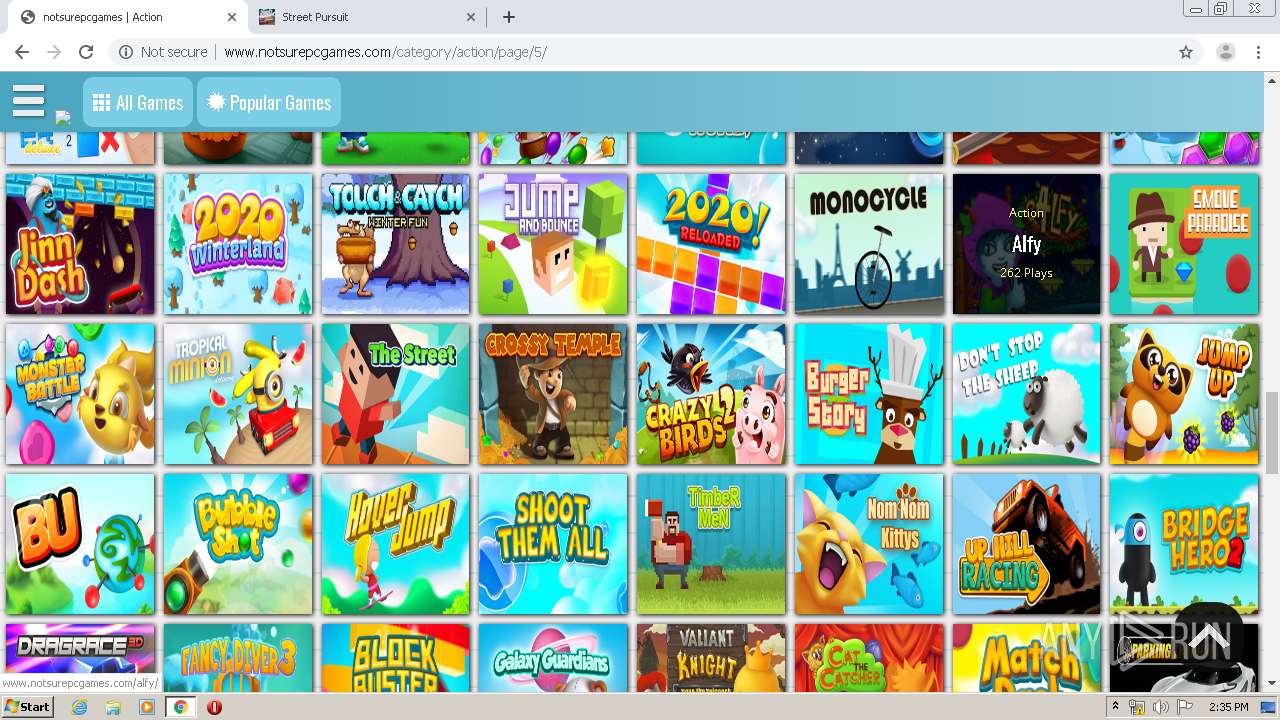Image resolution: width=1280 pixels, height=720 pixels.
Task: Open Fancy Diver 3 game
Action: coord(238,658)
